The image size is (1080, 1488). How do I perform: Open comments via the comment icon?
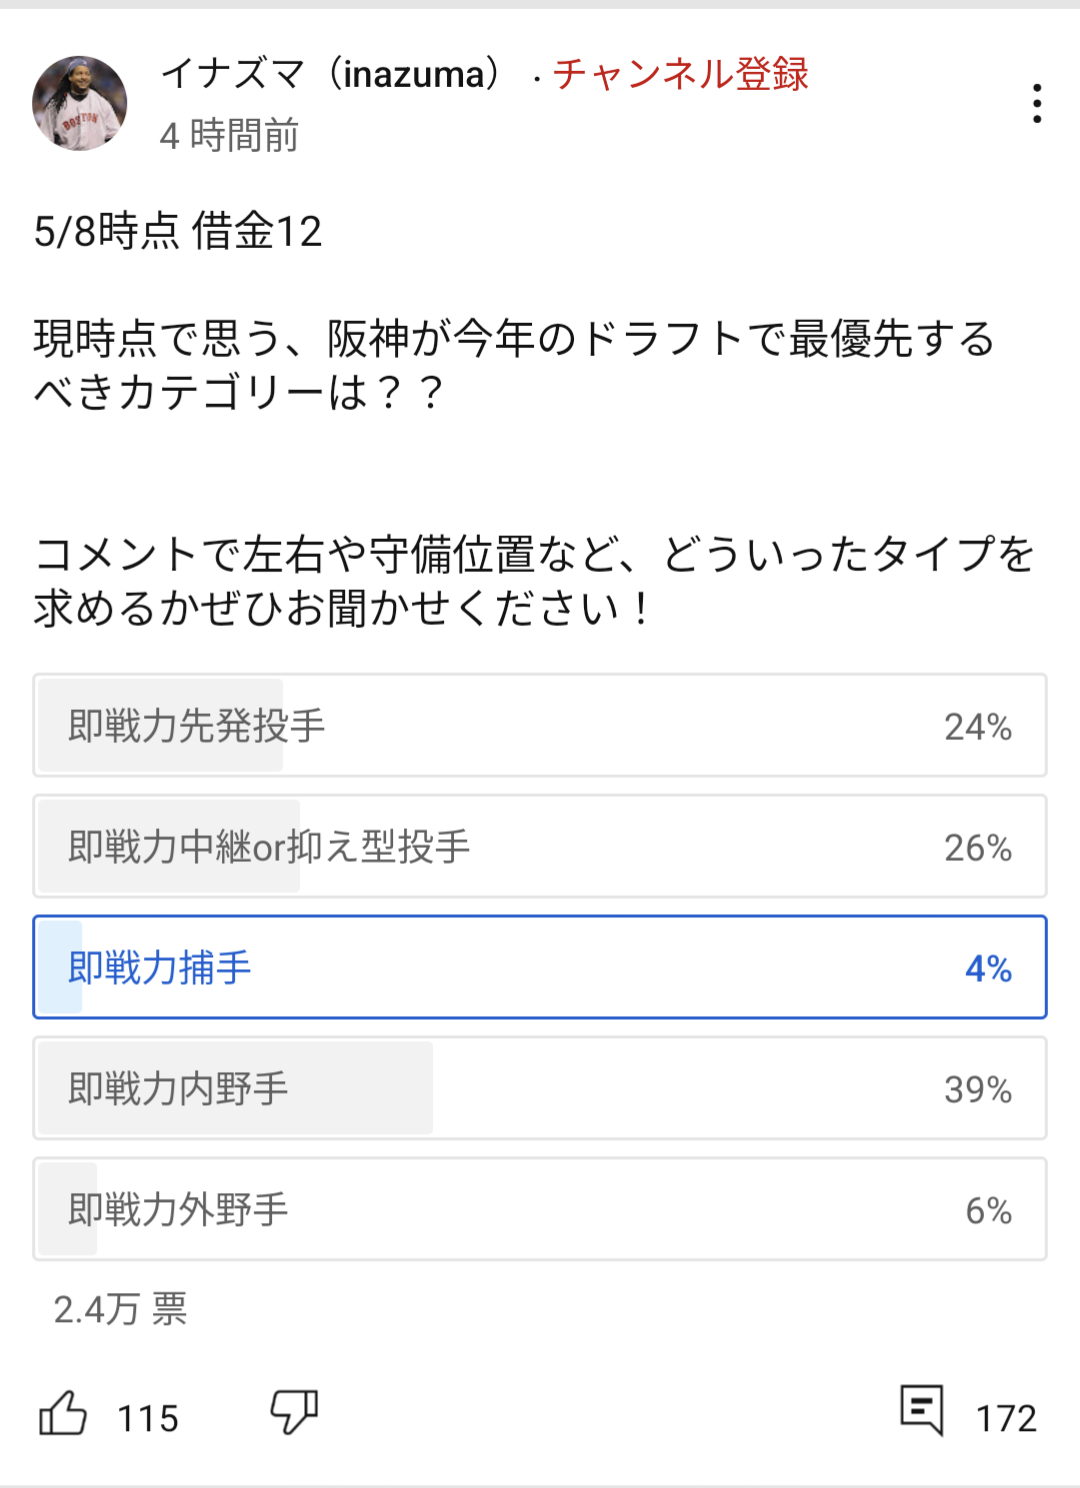pos(921,1410)
